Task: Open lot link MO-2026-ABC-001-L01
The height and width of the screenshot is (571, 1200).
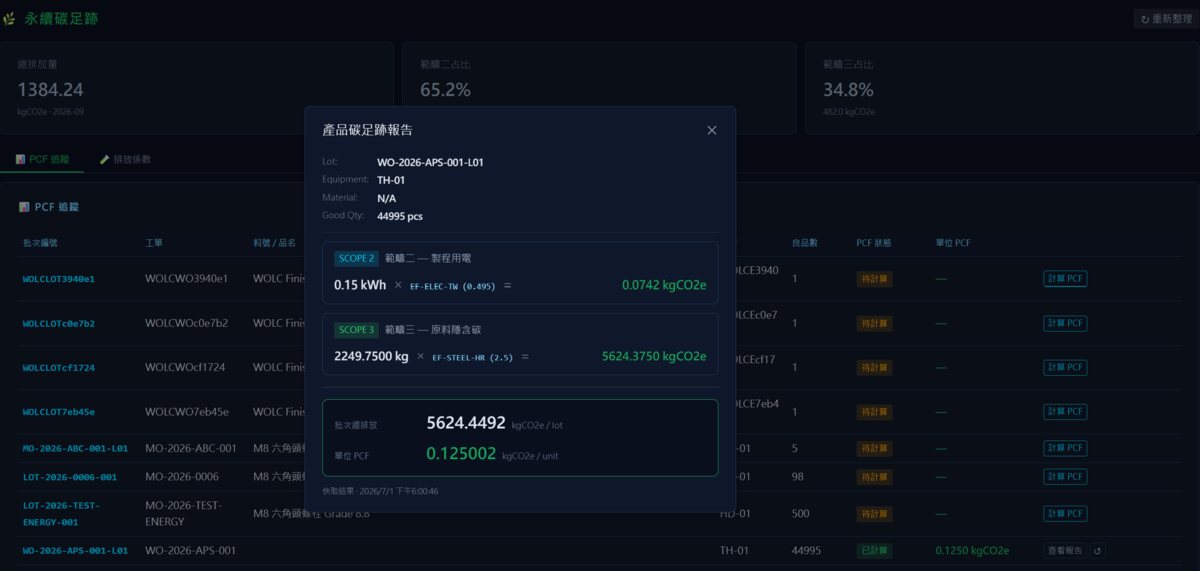Action: tap(75, 448)
